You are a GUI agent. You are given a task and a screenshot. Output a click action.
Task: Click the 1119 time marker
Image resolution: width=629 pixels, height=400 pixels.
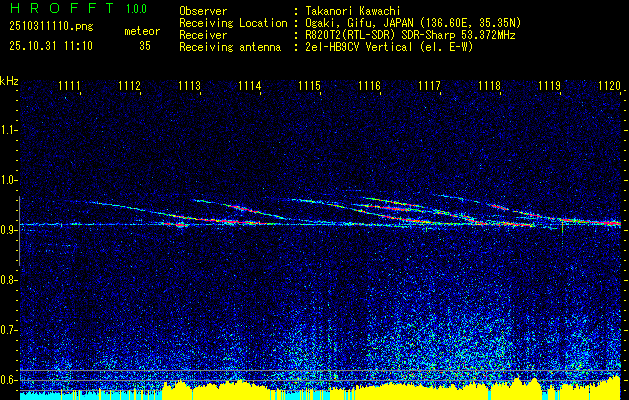[549, 85]
